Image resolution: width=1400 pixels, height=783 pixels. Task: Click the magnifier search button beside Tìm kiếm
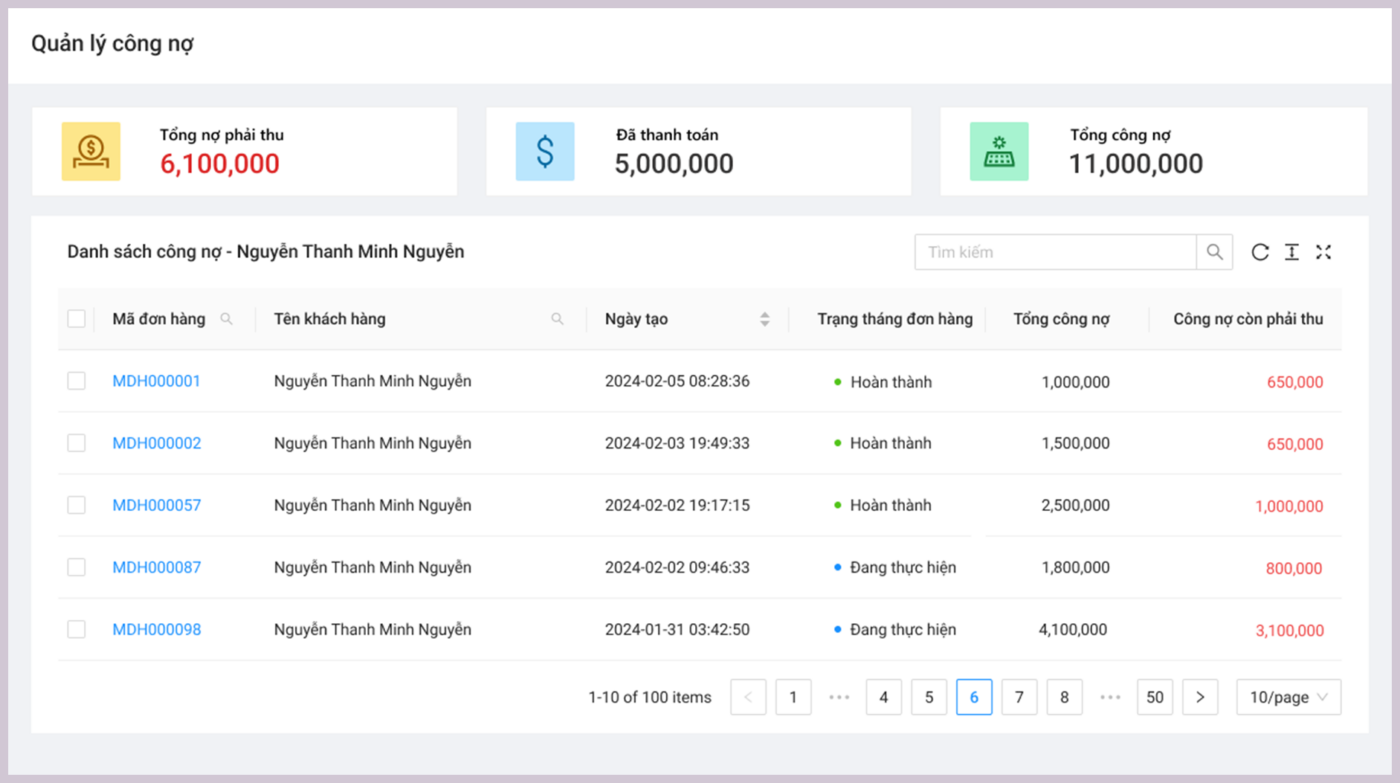(x=1215, y=252)
